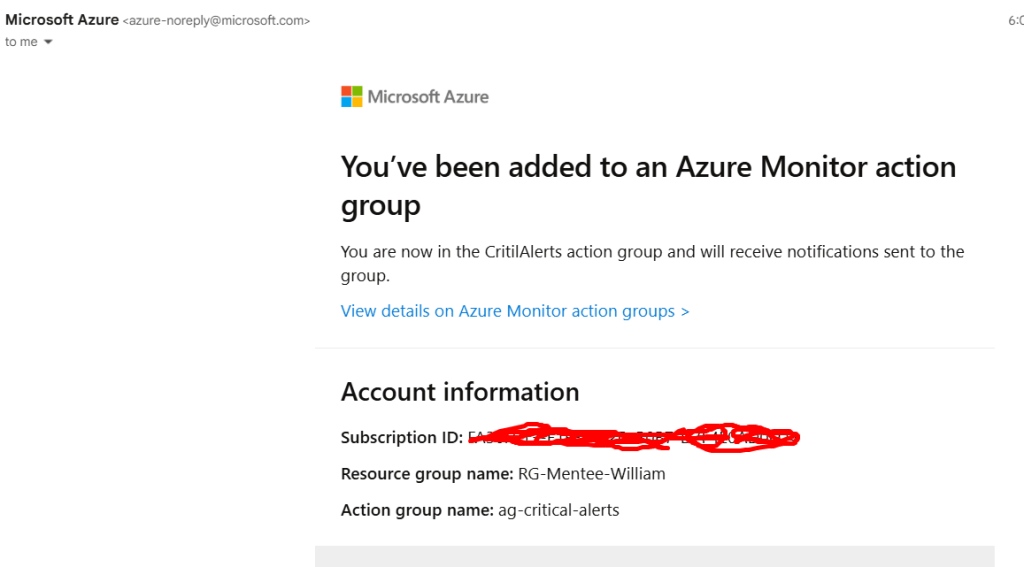1024x567 pixels.
Task: Click the "Action group name:" bold label
Action: pyautogui.click(x=417, y=510)
